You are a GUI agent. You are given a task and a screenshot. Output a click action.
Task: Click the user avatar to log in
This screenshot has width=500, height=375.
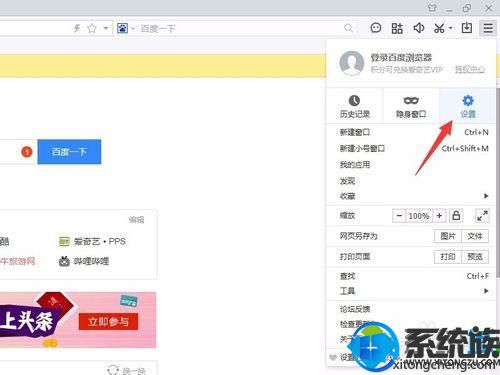pos(351,63)
